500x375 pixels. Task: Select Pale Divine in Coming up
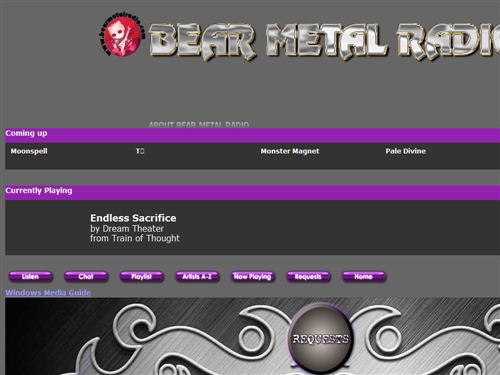point(405,151)
